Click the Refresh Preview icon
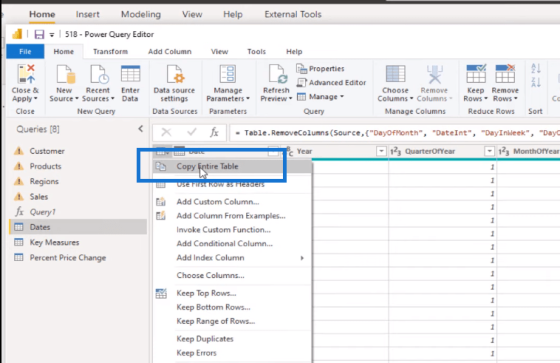 (x=276, y=74)
